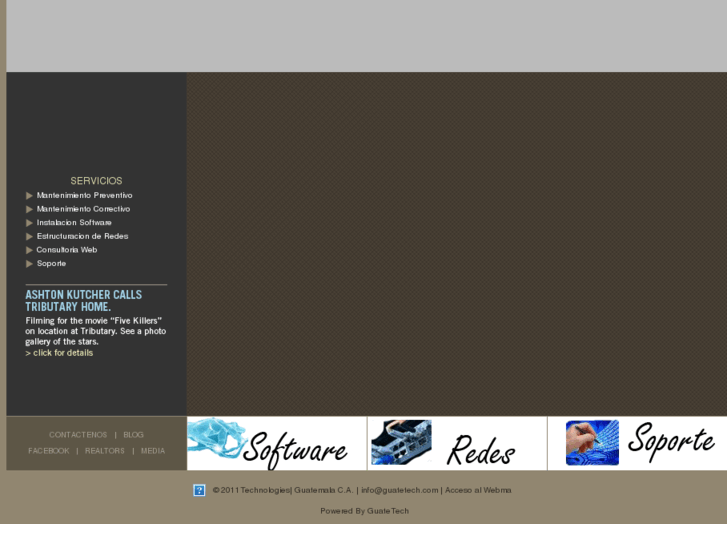This screenshot has width=727, height=545.
Task: Click arrow beside Soporte in sidebar
Action: pos(29,263)
